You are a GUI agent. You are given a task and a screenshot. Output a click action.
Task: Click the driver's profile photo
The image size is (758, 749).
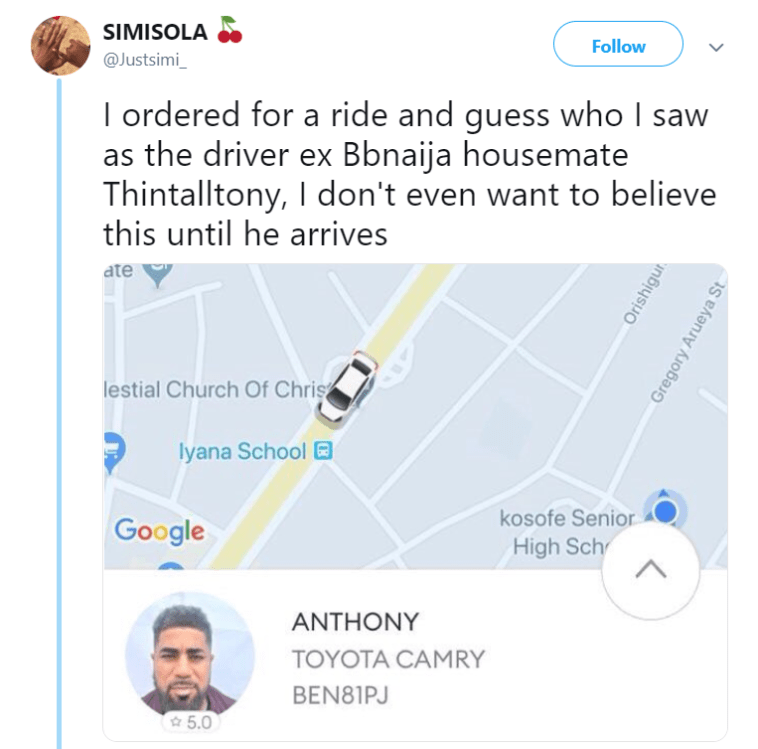click(x=190, y=654)
